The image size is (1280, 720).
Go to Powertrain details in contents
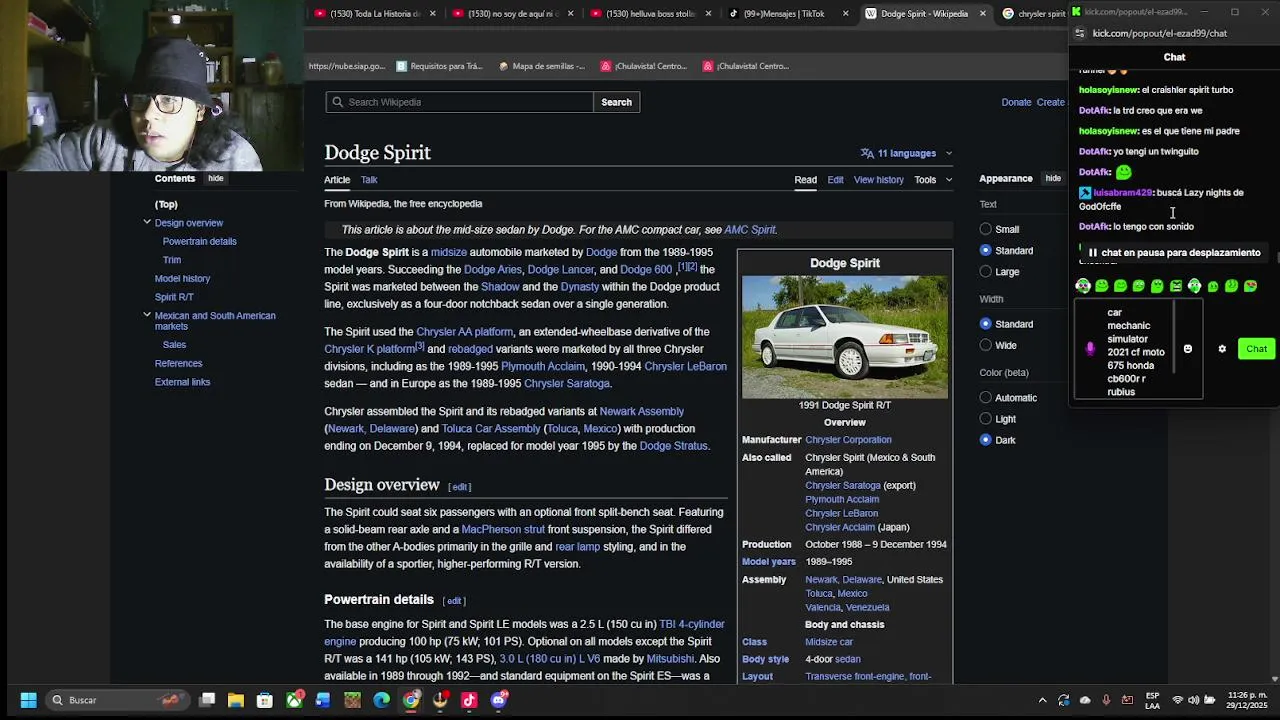tap(200, 241)
